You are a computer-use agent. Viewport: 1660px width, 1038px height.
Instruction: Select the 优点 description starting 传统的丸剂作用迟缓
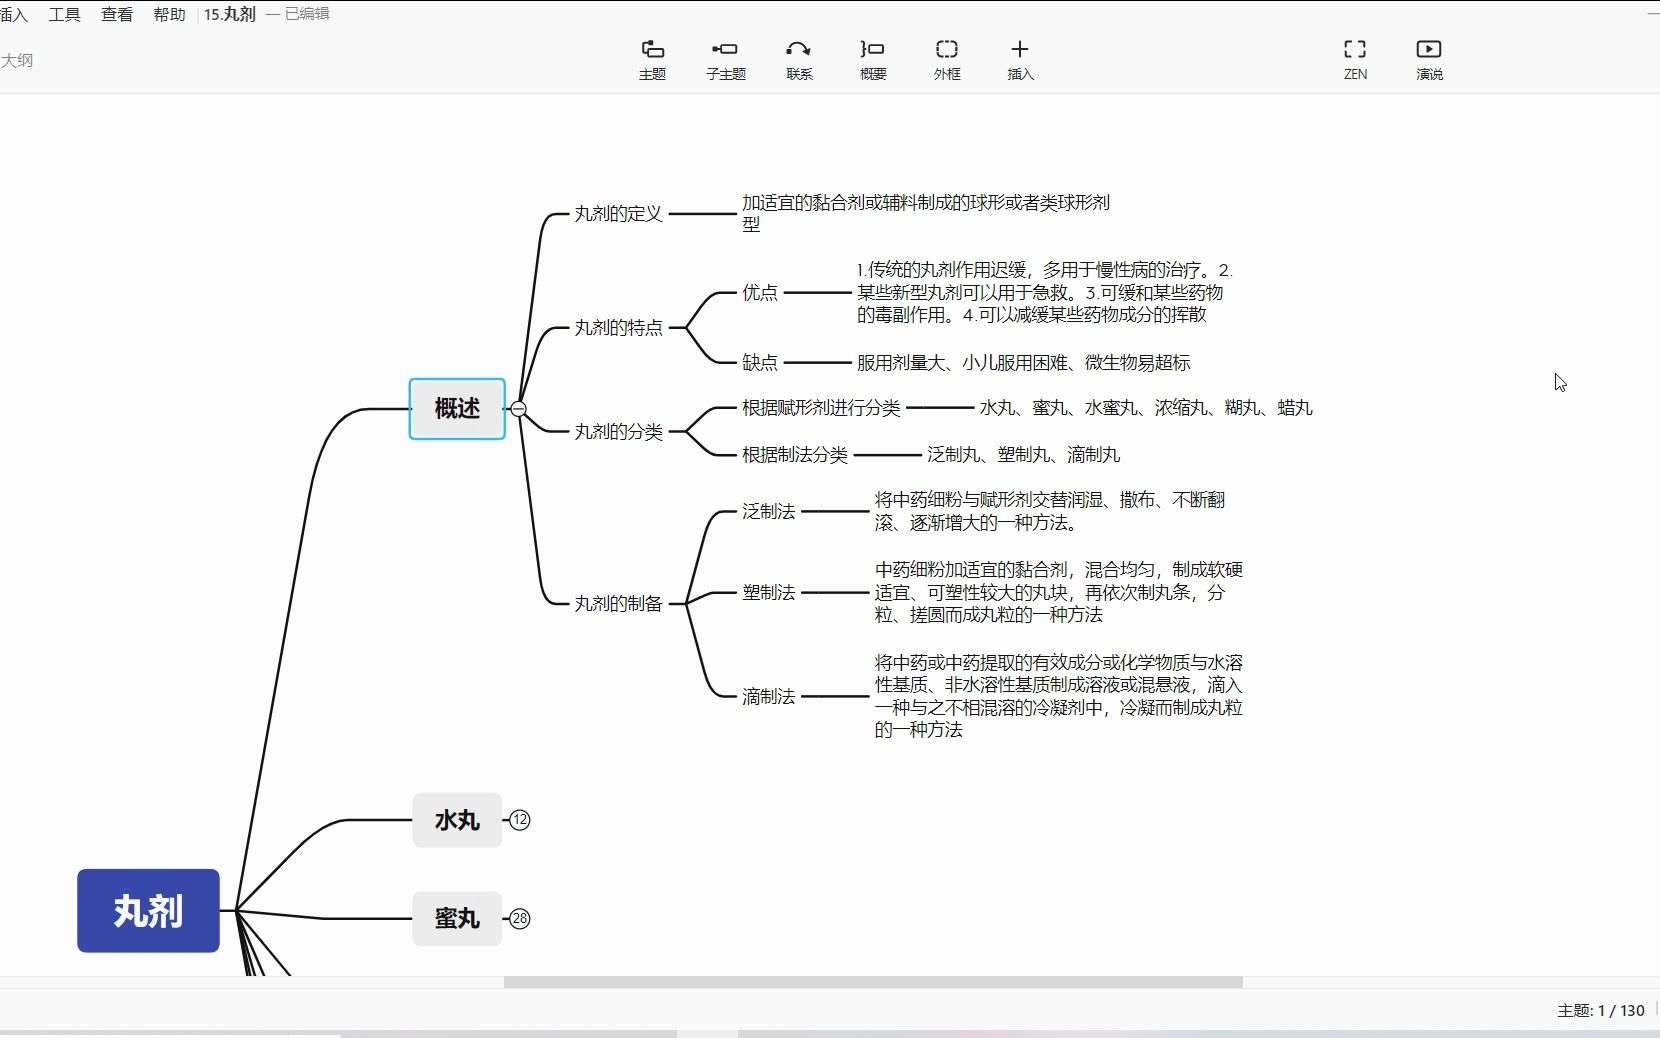tap(1045, 292)
